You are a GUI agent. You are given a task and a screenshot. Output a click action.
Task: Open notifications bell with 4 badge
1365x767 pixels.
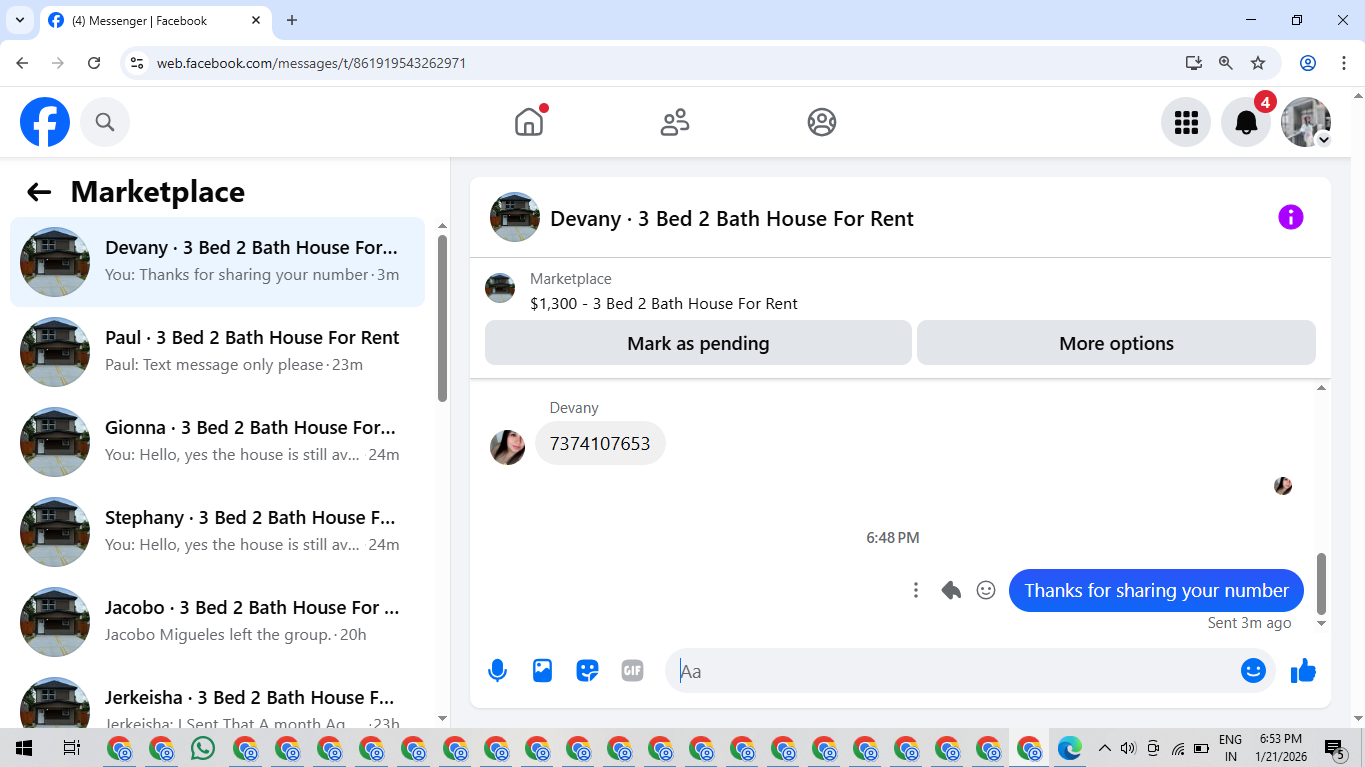(1246, 122)
